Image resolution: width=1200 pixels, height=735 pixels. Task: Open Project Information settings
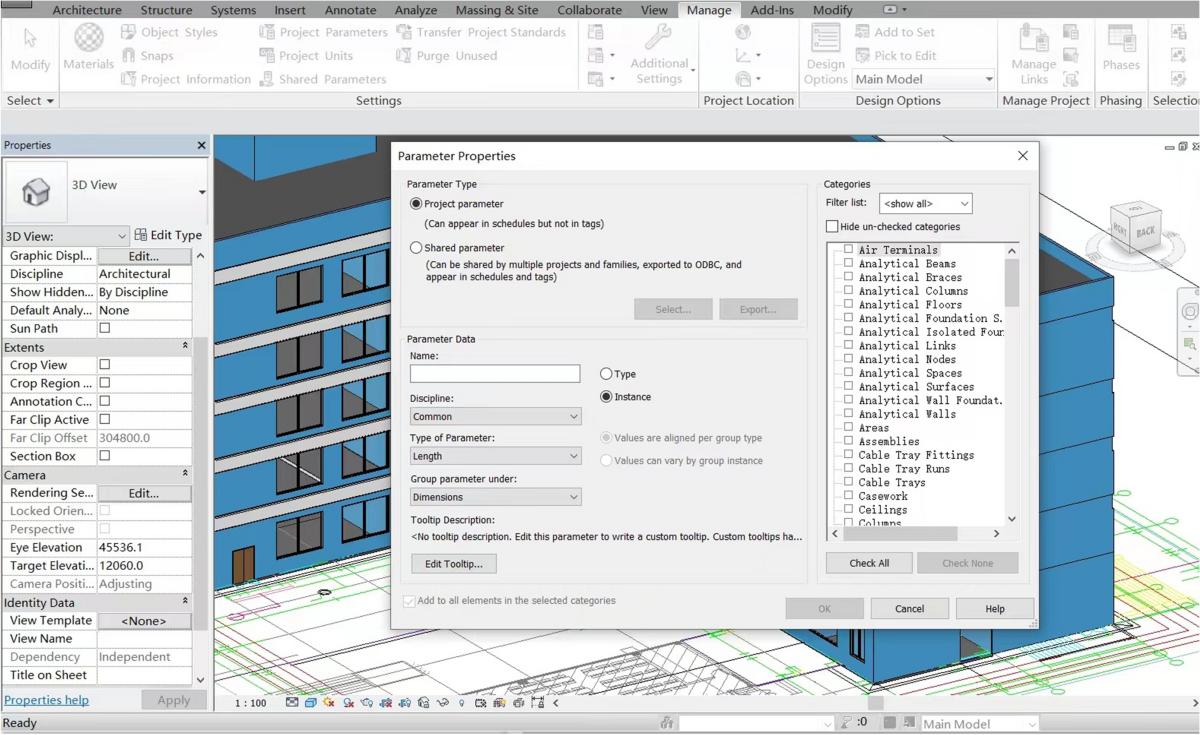(x=186, y=79)
